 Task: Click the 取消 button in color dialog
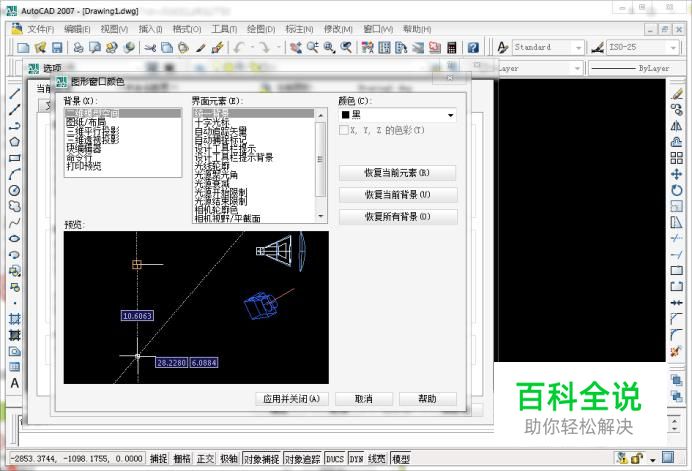point(364,399)
